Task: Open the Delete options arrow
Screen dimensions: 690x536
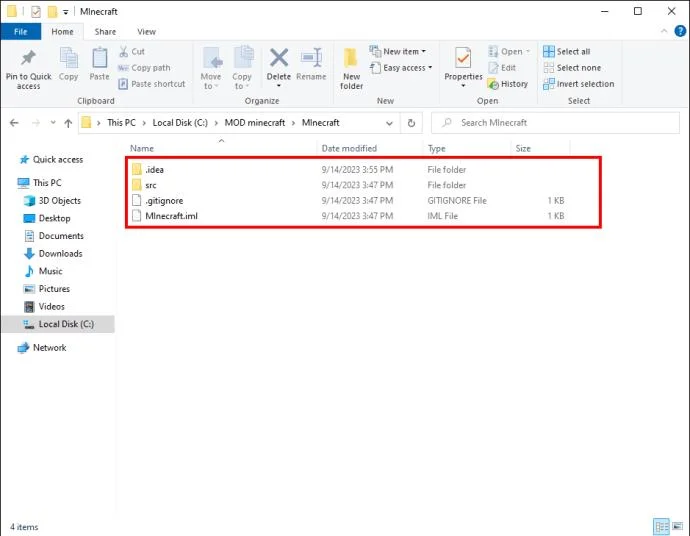Action: pos(279,85)
